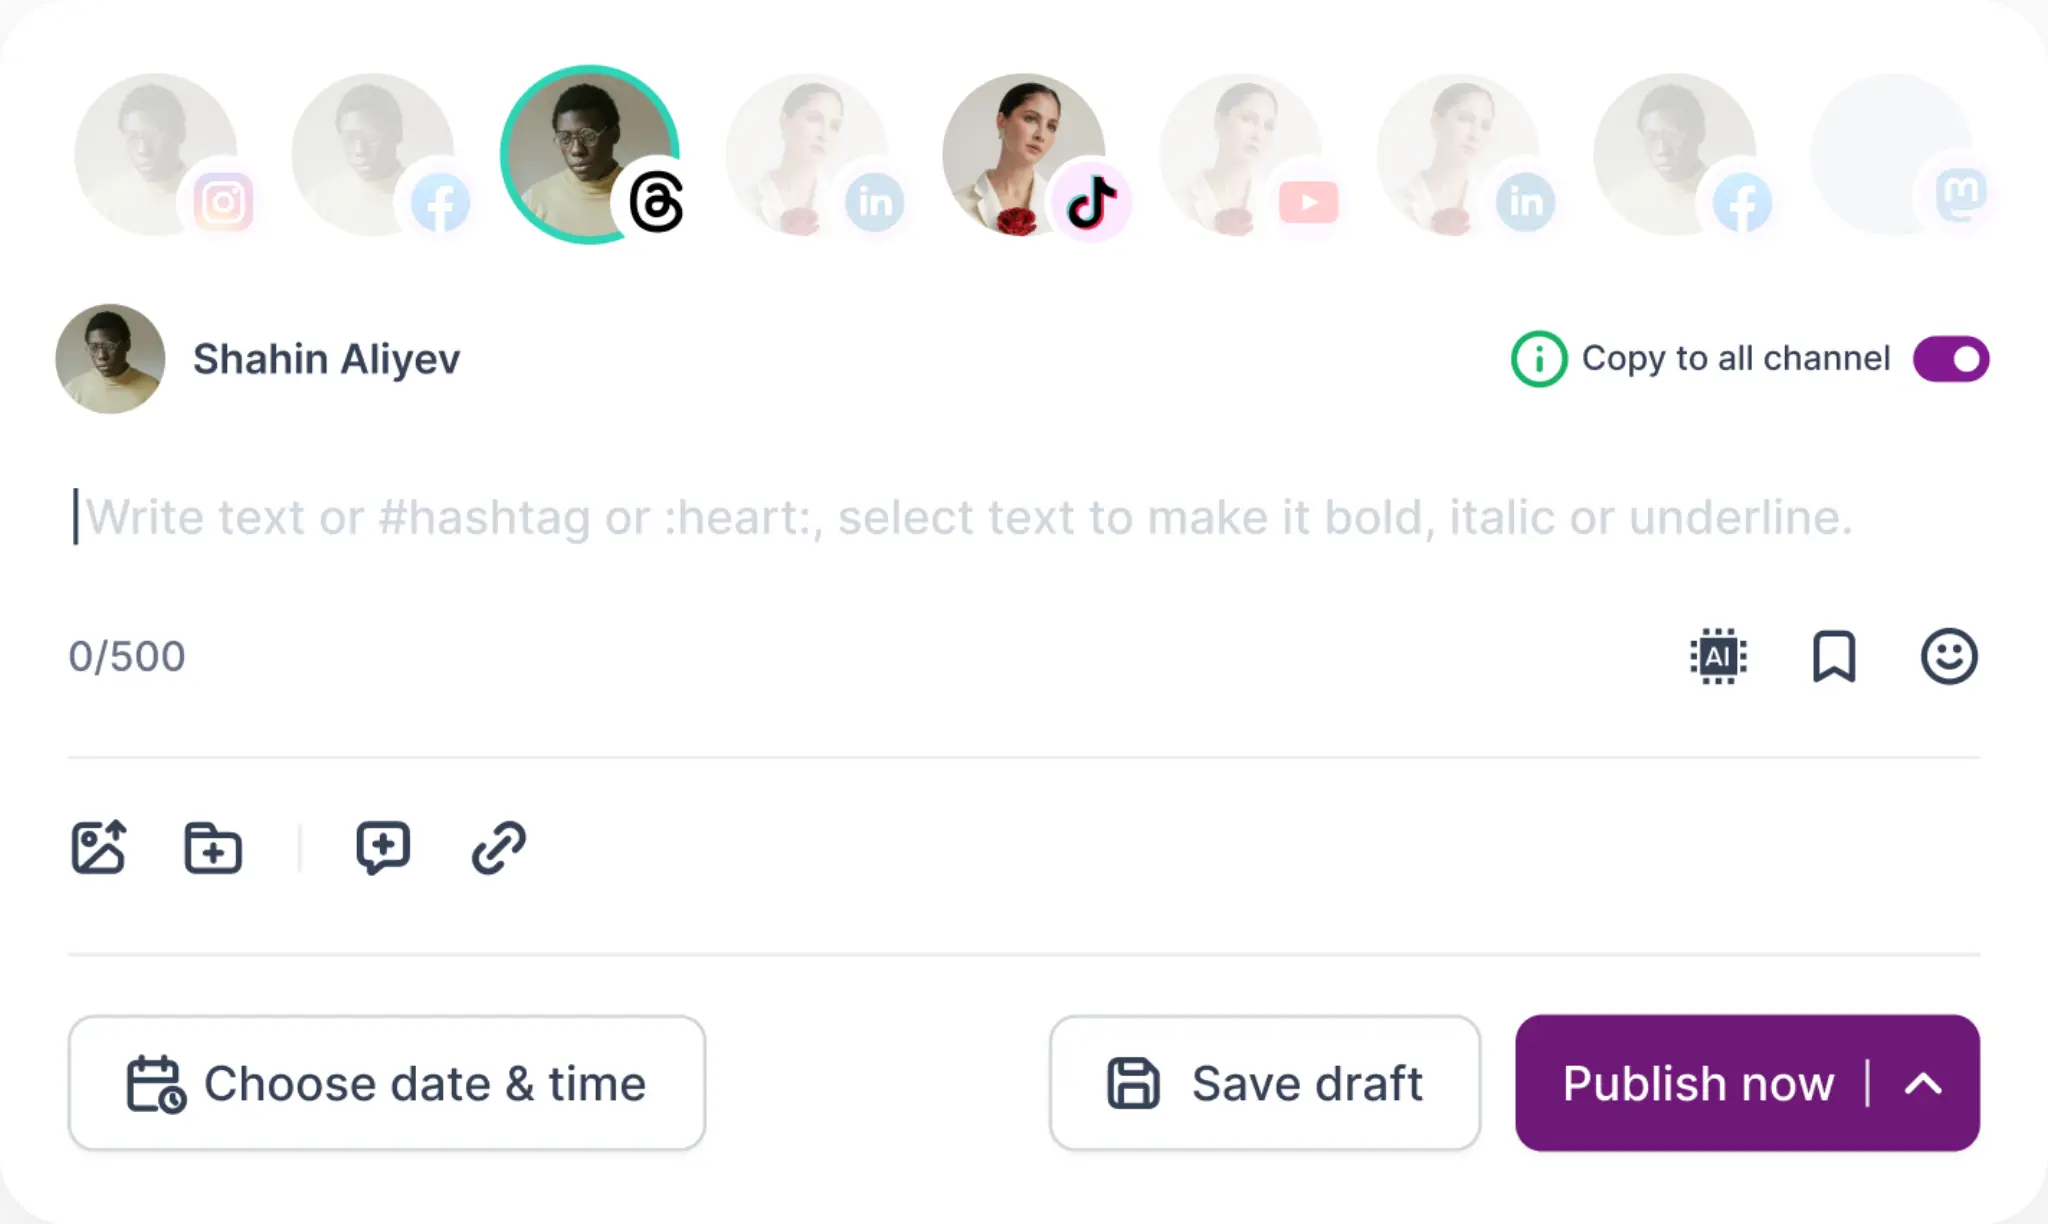The width and height of the screenshot is (2048, 1224).
Task: Click the add from media folder icon
Action: pyautogui.click(x=213, y=848)
